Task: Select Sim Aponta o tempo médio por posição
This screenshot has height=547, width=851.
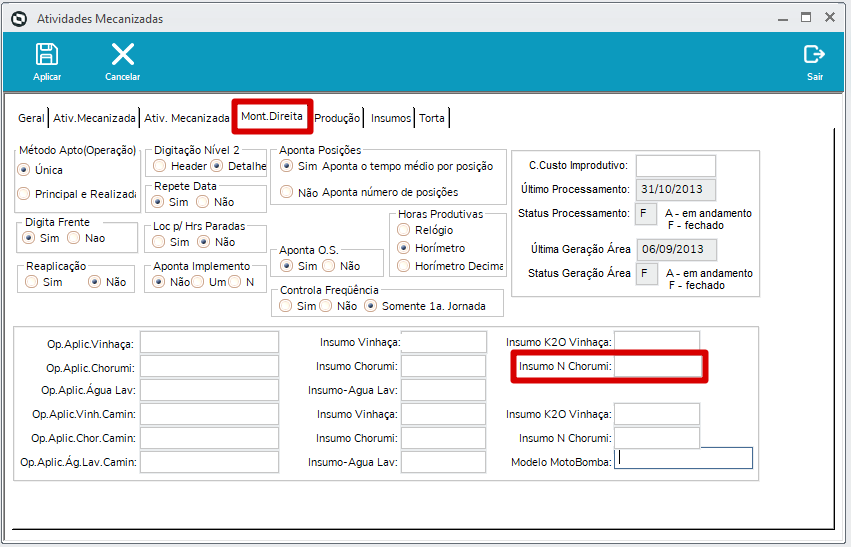Action: pyautogui.click(x=287, y=166)
